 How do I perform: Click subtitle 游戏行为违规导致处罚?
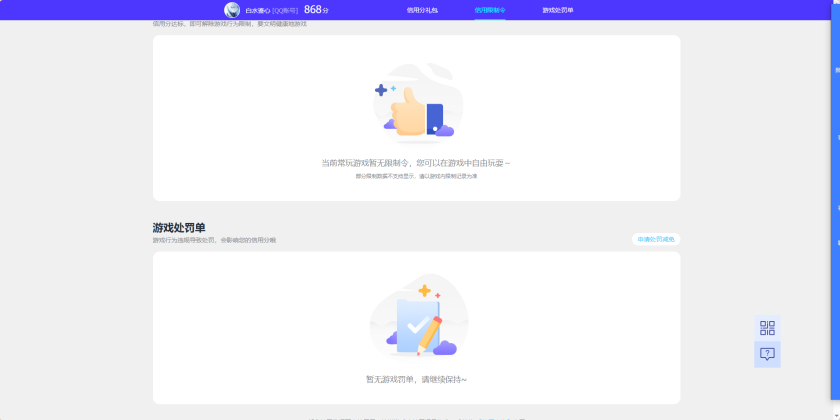point(184,241)
